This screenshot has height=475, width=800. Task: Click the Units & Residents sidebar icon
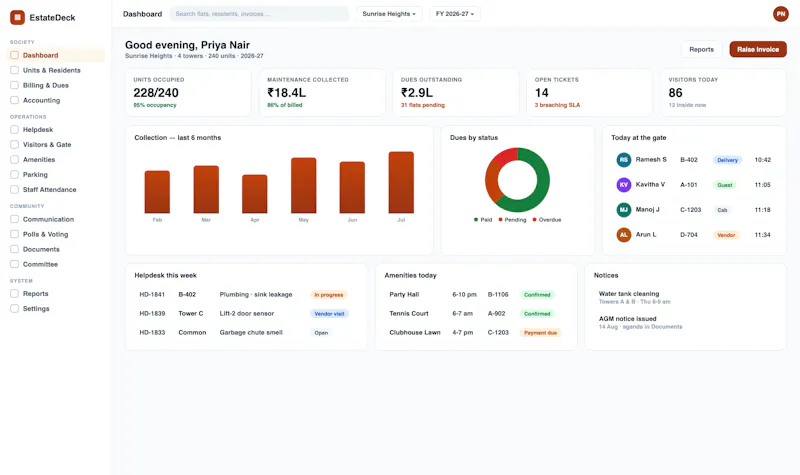pyautogui.click(x=14, y=70)
